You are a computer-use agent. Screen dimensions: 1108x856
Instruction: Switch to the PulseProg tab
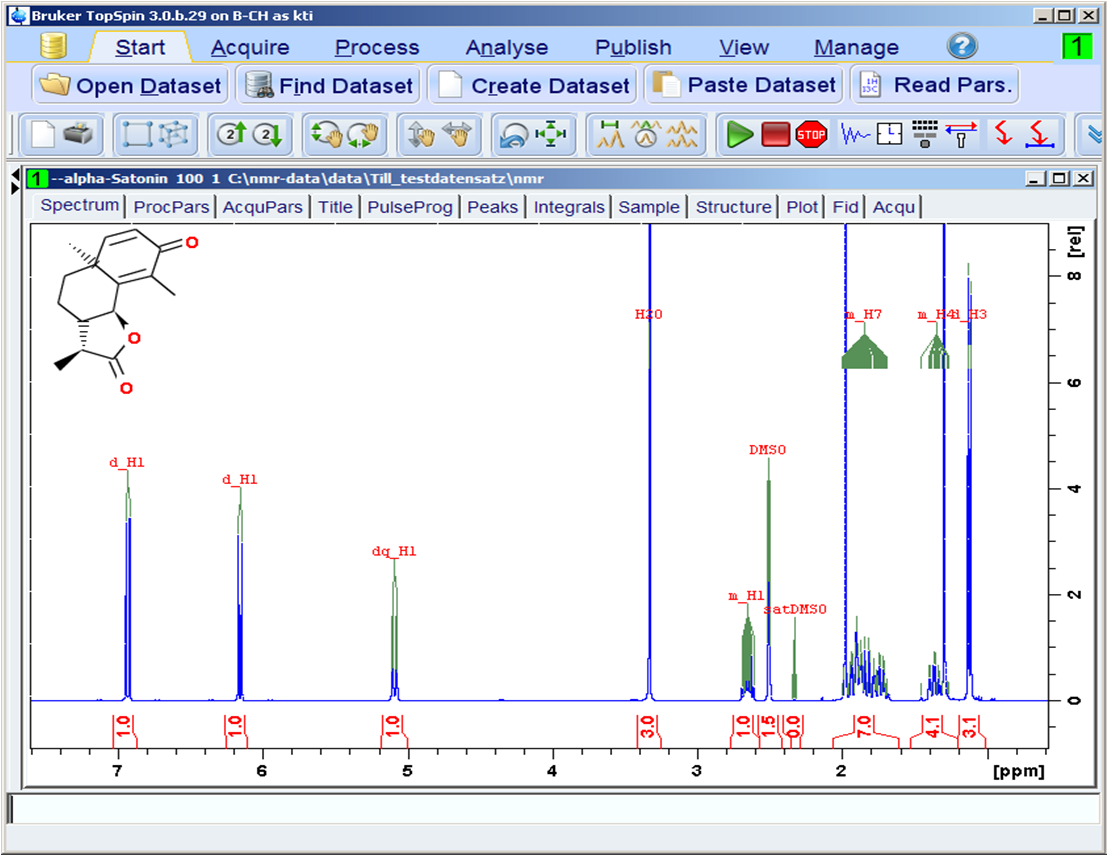[409, 207]
